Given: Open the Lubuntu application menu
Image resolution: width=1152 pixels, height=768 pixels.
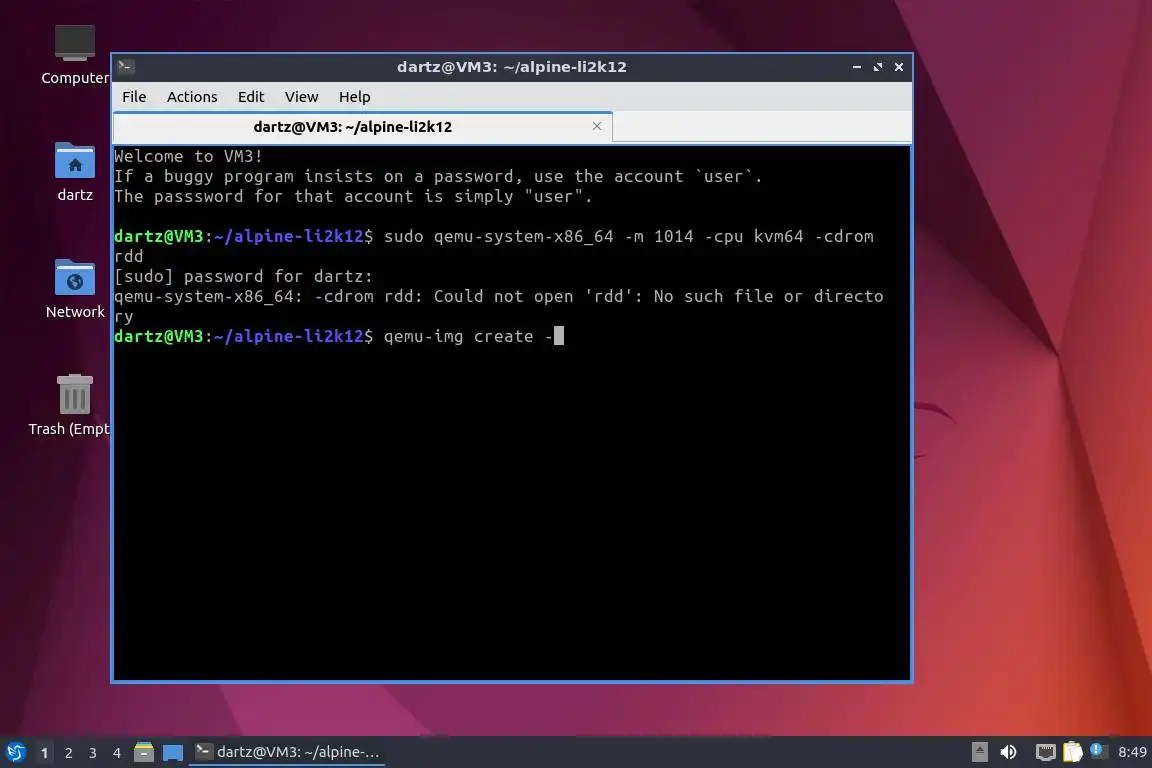Looking at the screenshot, I should point(15,753).
